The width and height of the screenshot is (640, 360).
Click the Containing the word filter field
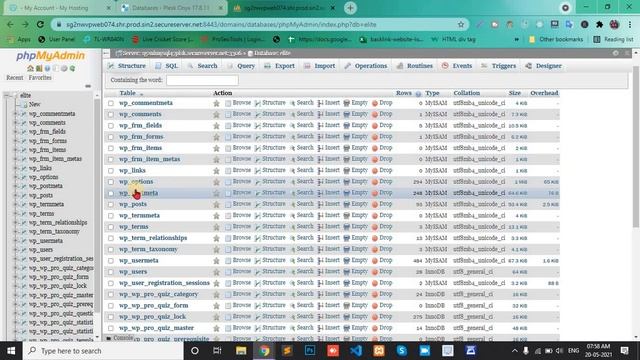[202, 80]
